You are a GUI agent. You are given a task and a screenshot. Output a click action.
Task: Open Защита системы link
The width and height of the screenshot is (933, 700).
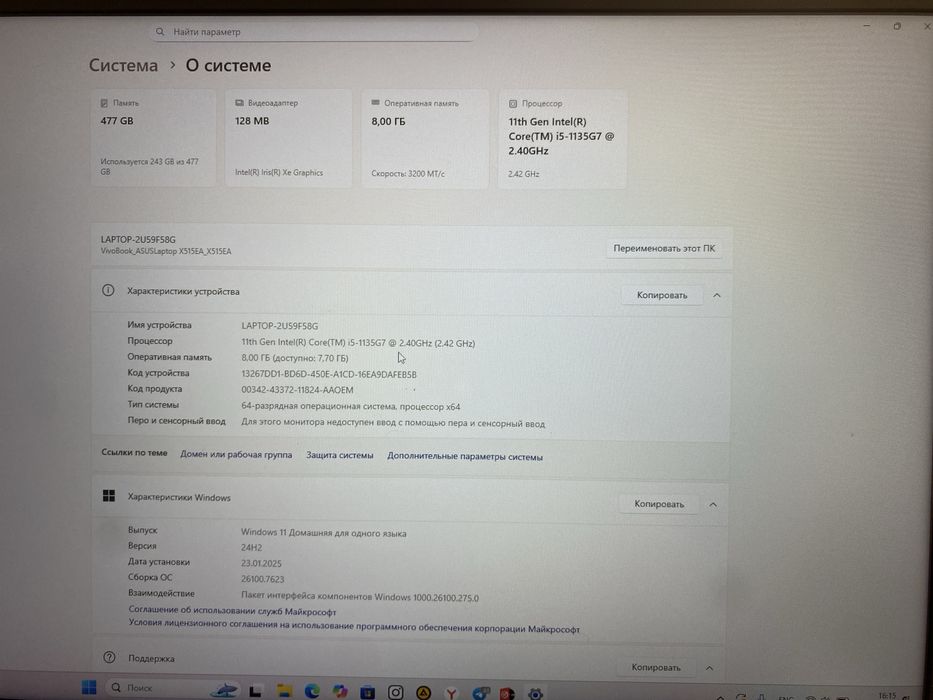(340, 455)
